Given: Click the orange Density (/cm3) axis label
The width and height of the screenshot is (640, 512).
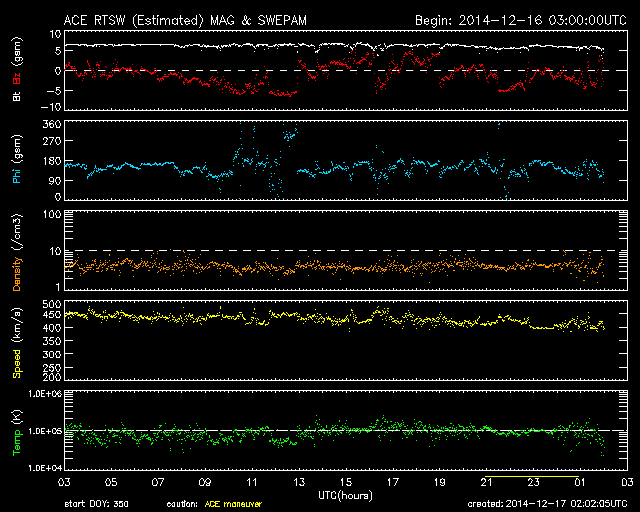Looking at the screenshot, I should coord(16,254).
